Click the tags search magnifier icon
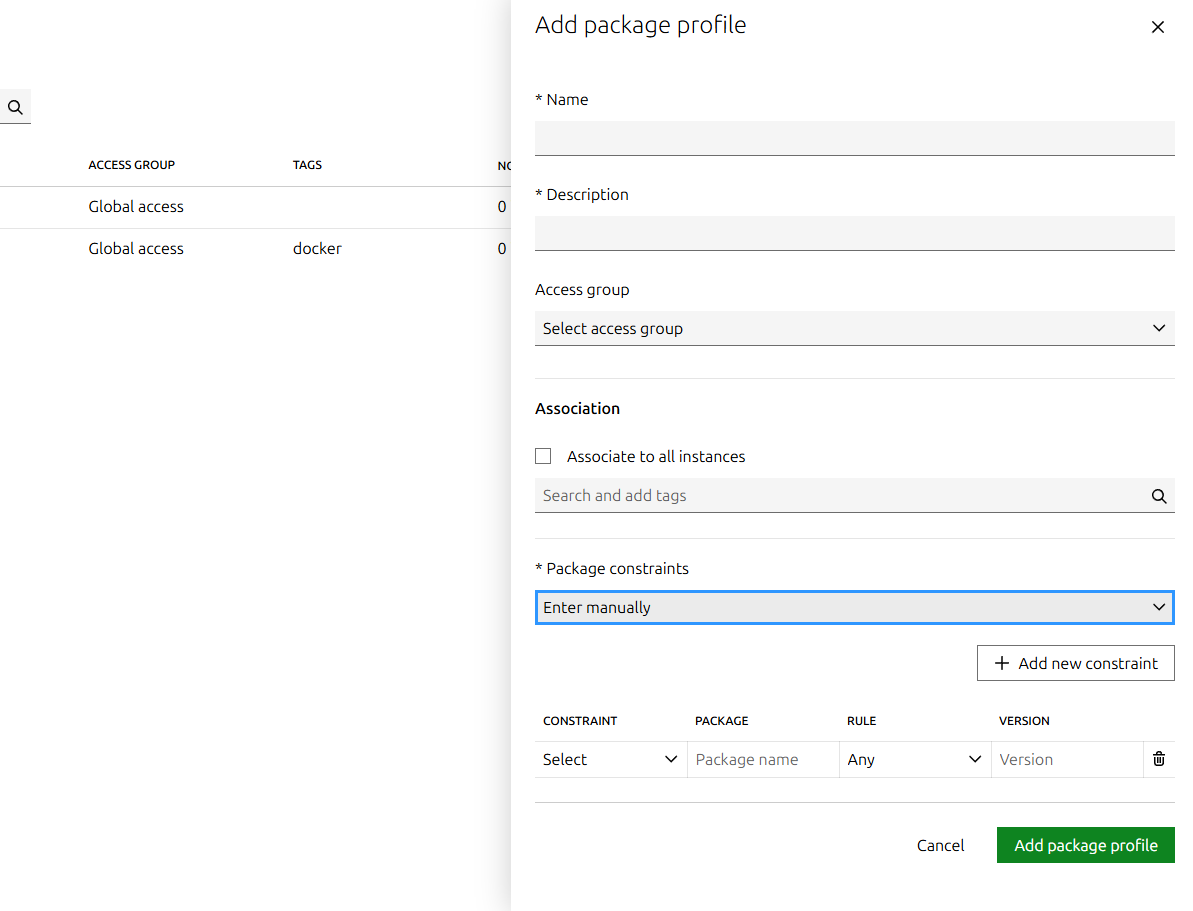Viewport: 1193px width, 911px height. (x=1158, y=496)
